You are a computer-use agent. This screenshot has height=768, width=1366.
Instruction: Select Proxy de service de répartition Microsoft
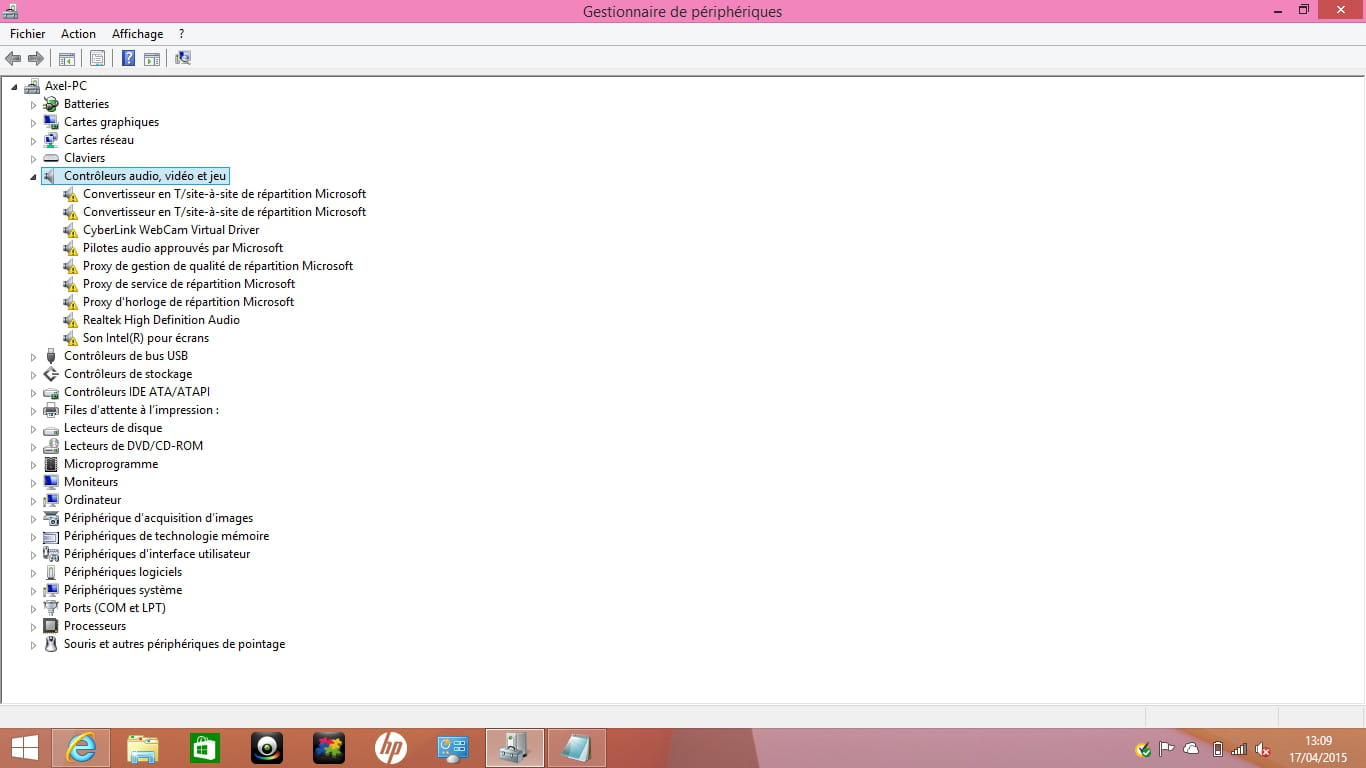point(189,284)
